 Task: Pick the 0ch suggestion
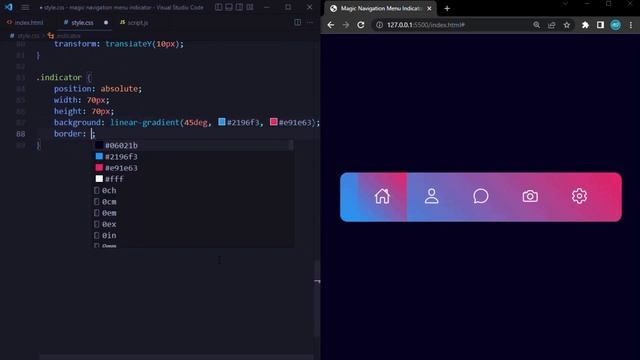(x=192, y=190)
